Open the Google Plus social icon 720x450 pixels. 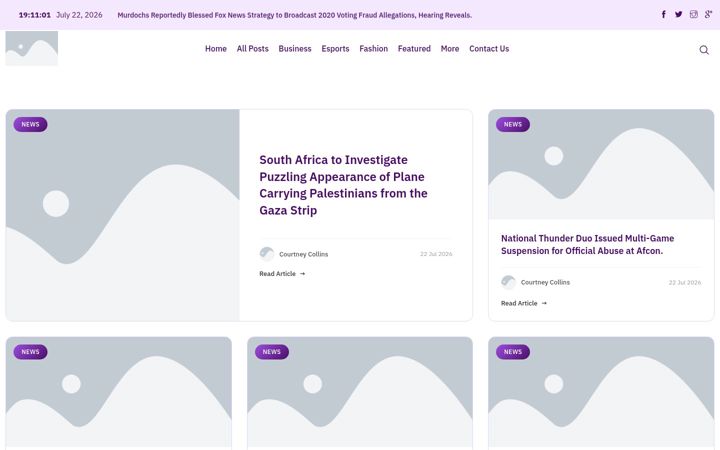pos(709,14)
